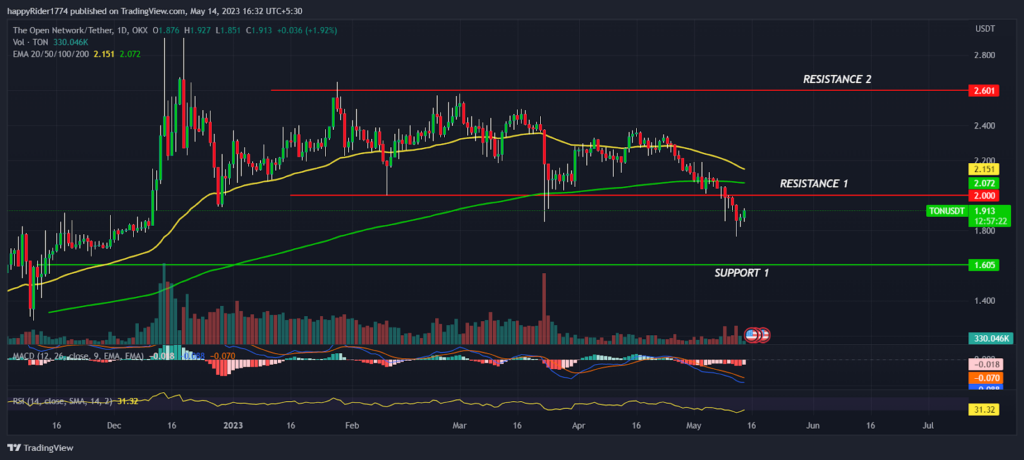Viewport: 1024px width, 460px height.
Task: Click the change value +0.036 (+1.92%)
Action: click(306, 31)
